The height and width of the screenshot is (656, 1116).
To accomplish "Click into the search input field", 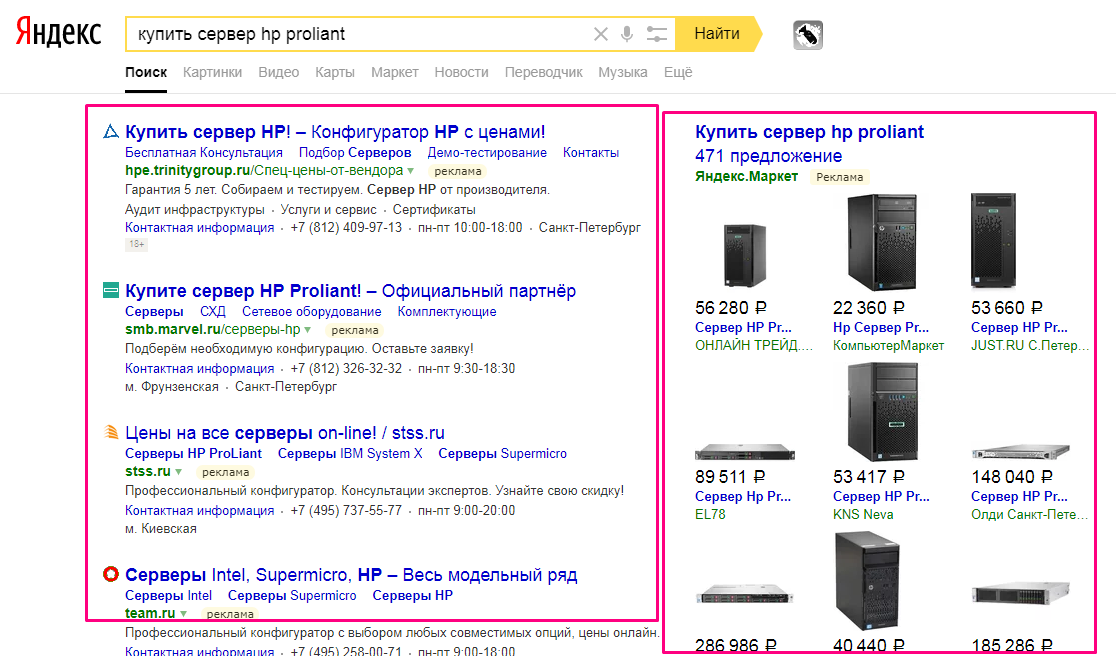I will coord(360,34).
